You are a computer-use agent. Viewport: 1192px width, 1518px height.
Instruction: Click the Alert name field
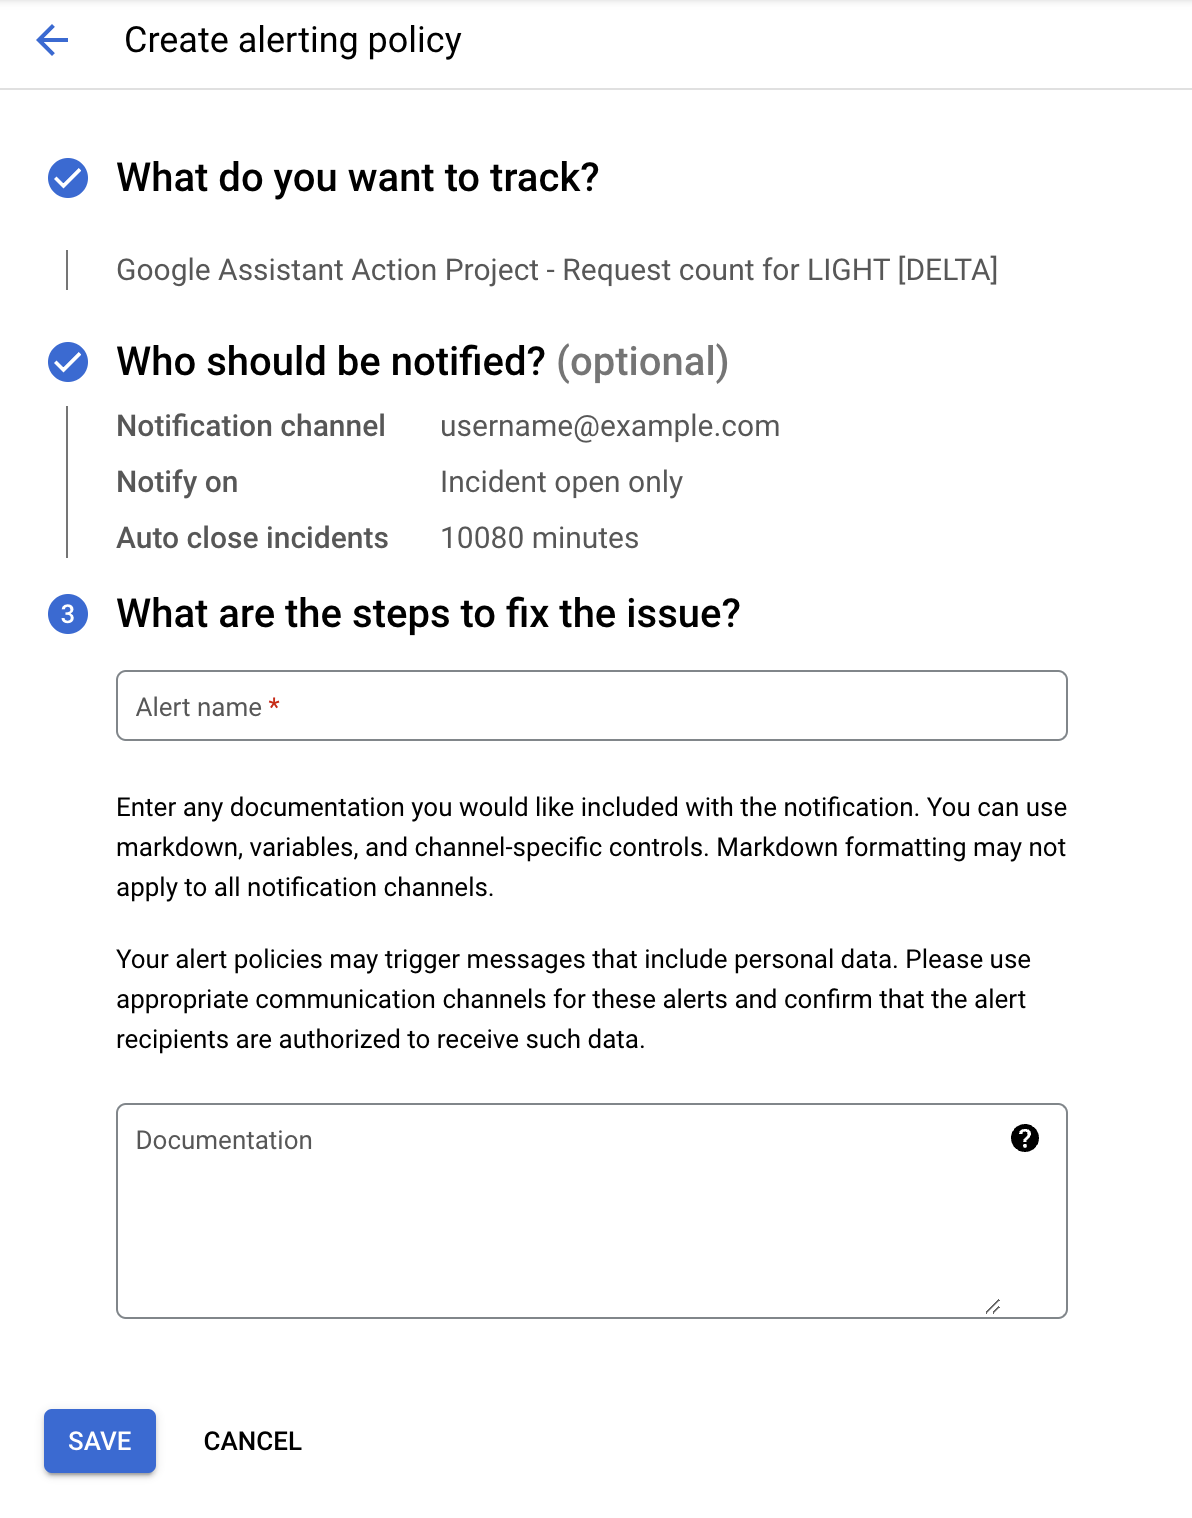coord(592,706)
